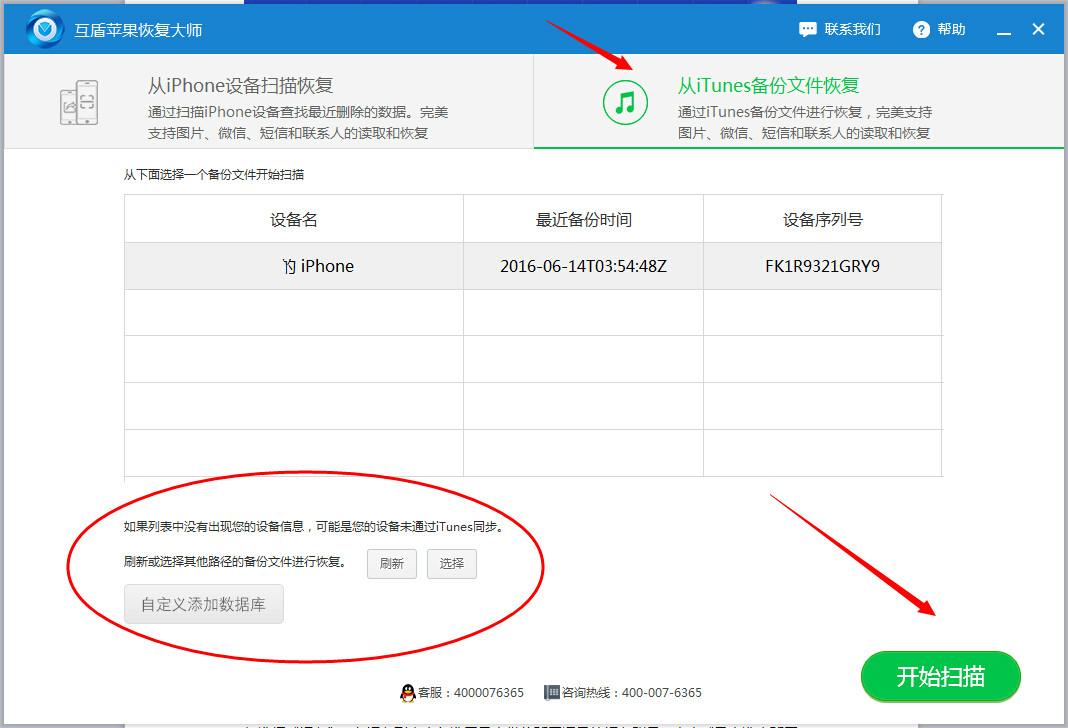Click the 设备名 column header
The image size is (1068, 728).
(293, 218)
